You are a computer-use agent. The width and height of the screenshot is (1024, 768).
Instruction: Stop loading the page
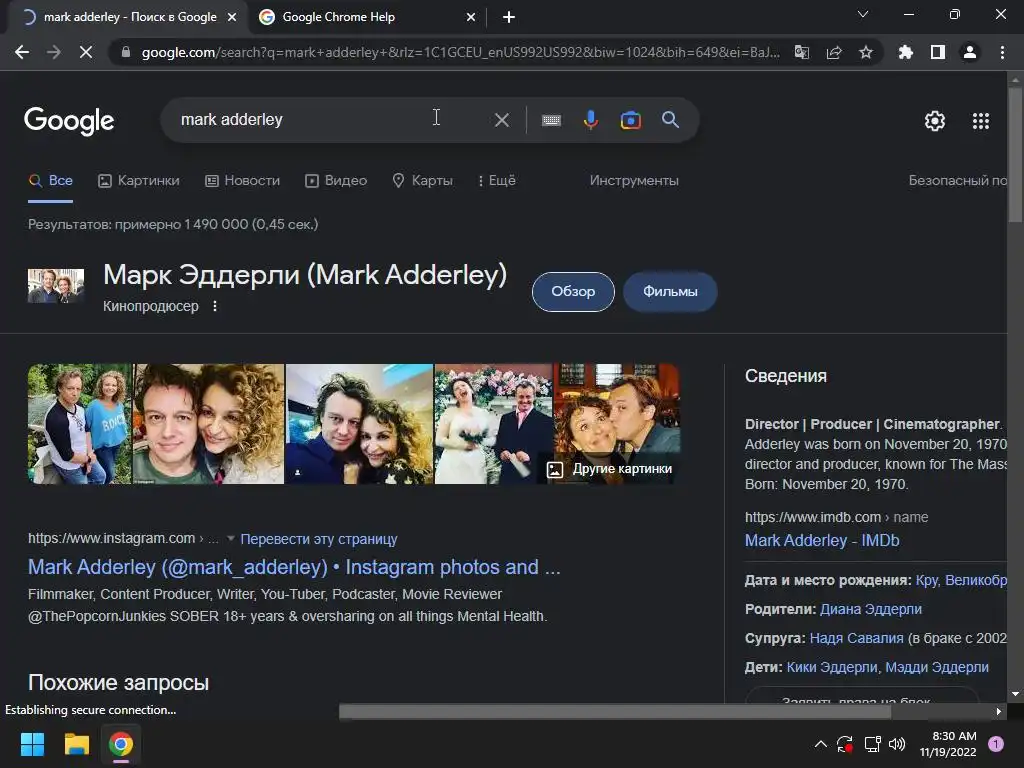pos(86,52)
